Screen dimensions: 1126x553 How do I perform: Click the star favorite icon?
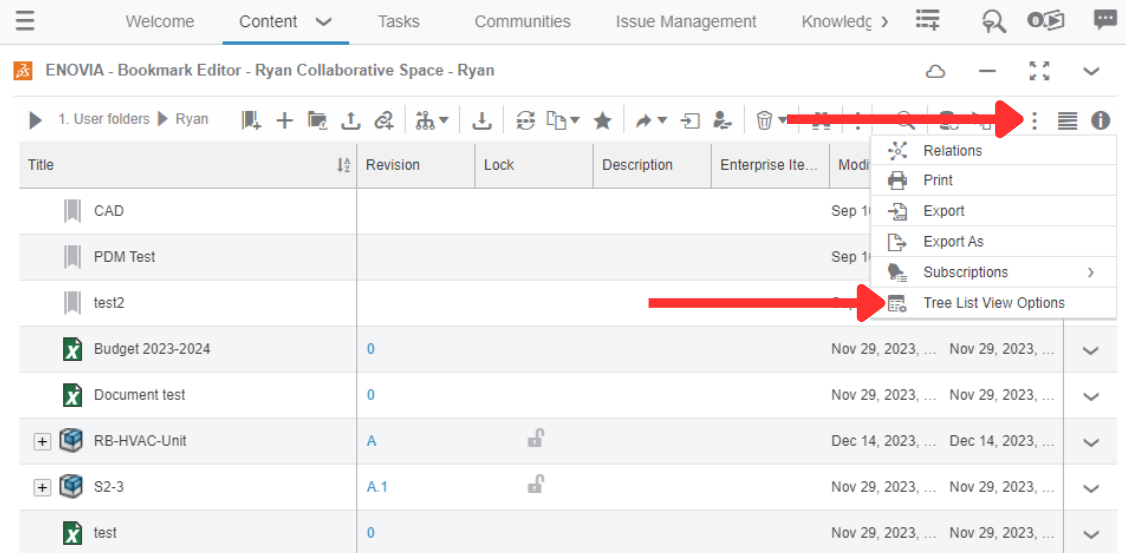pos(602,120)
